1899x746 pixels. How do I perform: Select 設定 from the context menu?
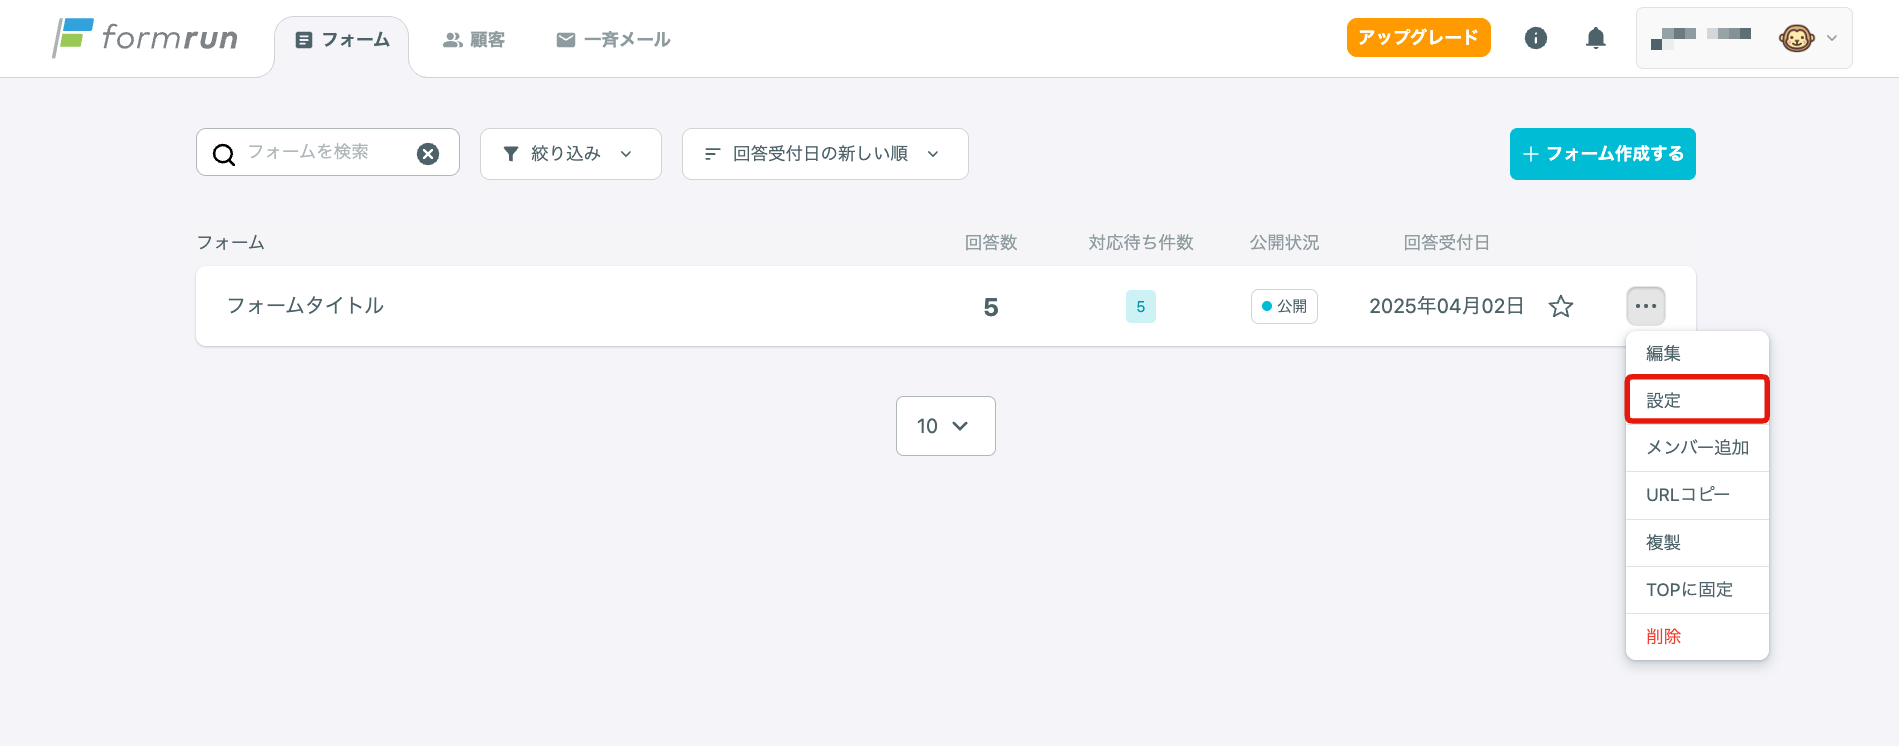(1696, 400)
